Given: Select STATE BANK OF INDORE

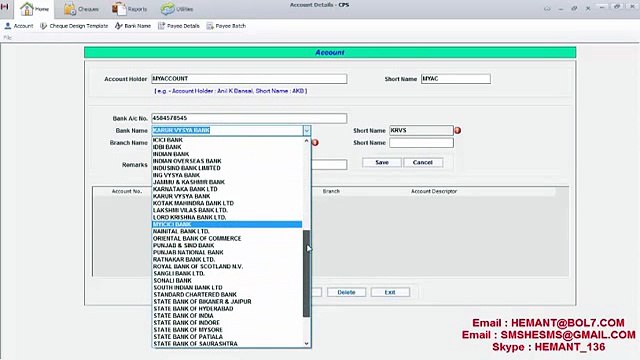Looking at the screenshot, I should point(227,323).
